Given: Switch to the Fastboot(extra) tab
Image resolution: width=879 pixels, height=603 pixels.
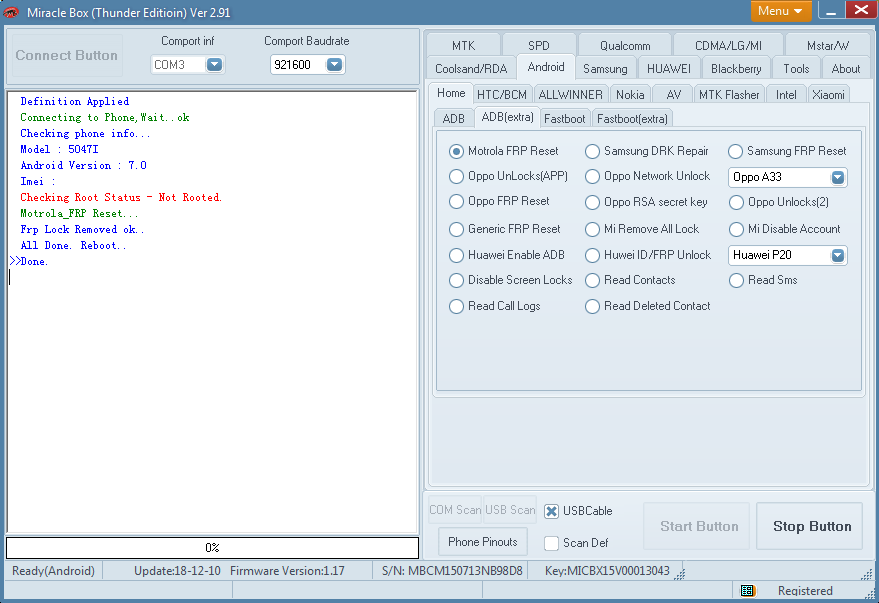Looking at the screenshot, I should click(x=632, y=119).
